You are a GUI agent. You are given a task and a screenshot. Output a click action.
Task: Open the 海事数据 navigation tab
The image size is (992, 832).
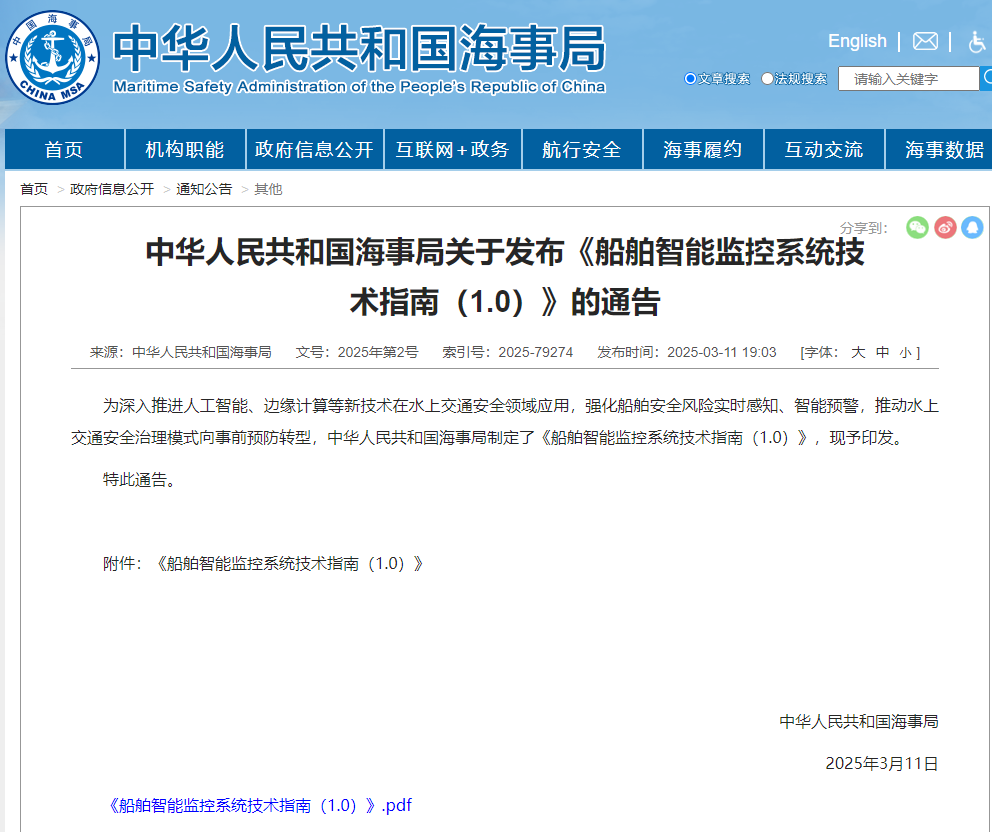coord(939,149)
